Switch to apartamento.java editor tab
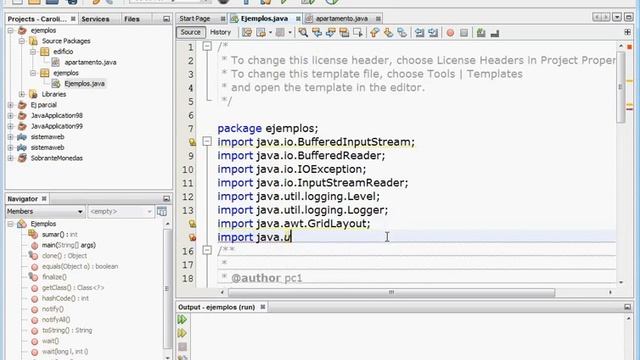 (342, 19)
